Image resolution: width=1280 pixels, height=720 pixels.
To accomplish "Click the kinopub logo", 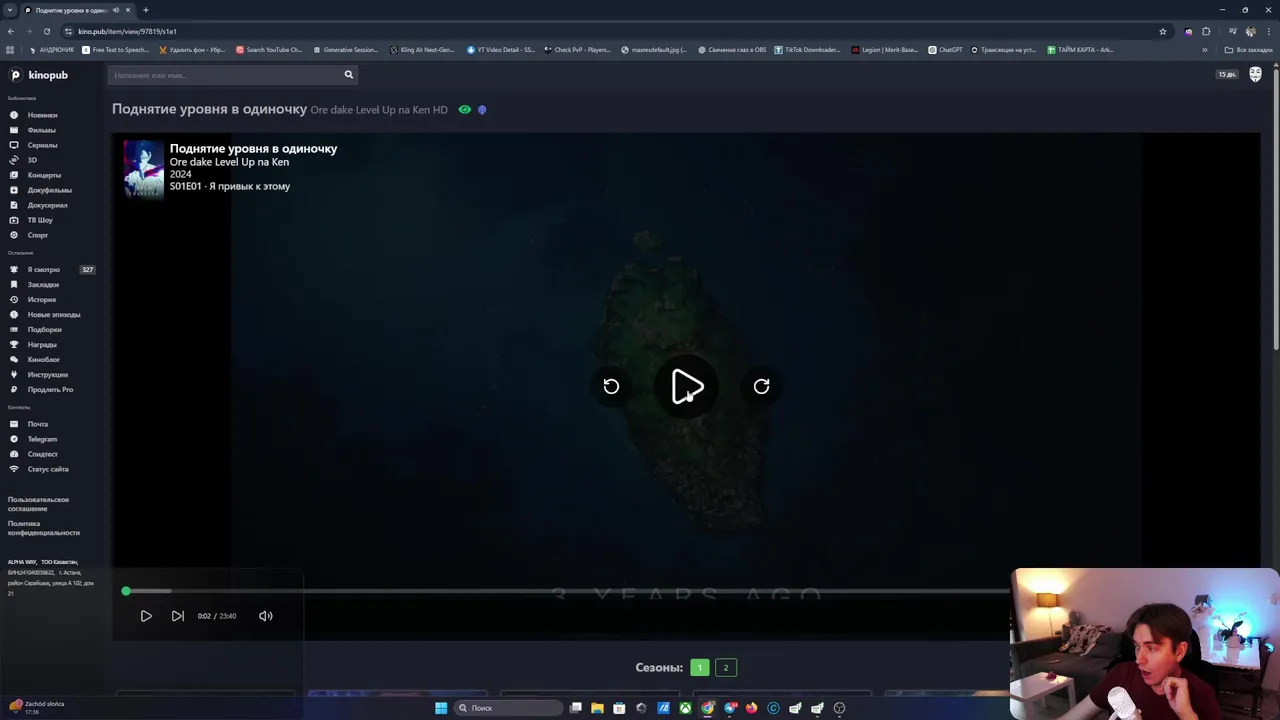I will pos(39,75).
